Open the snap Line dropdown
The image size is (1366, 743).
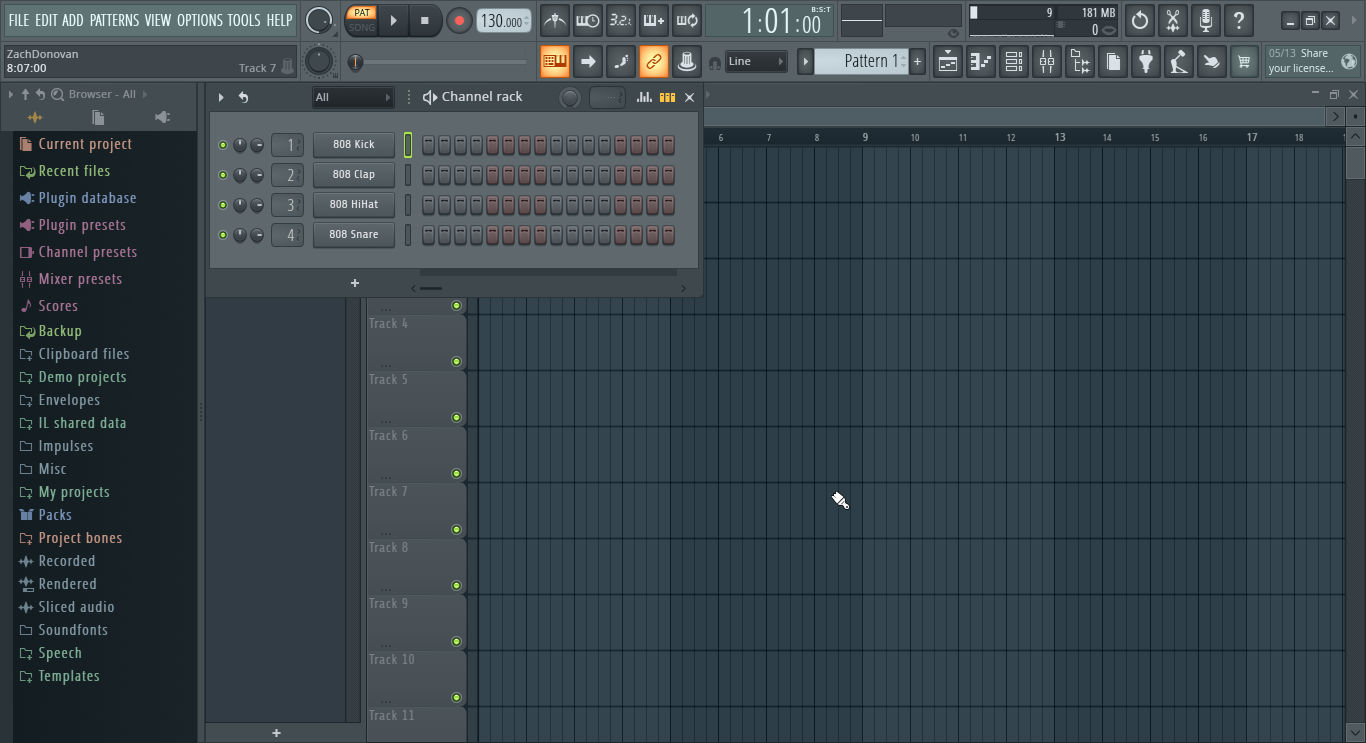pos(756,62)
